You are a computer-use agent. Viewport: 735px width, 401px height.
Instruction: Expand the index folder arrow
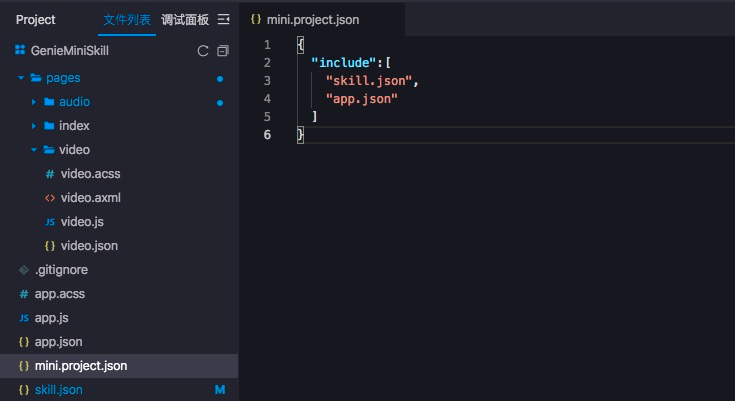tap(34, 126)
